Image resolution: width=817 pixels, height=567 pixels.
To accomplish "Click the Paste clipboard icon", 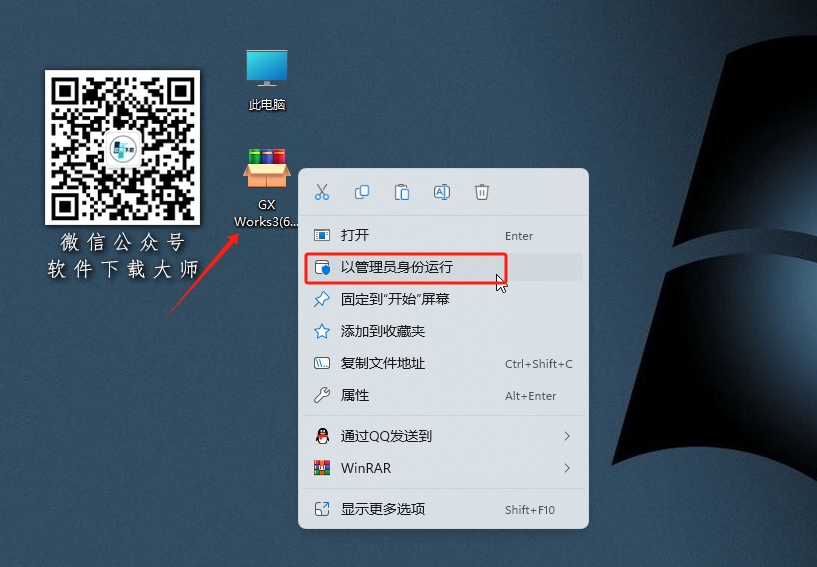I will 402,192.
